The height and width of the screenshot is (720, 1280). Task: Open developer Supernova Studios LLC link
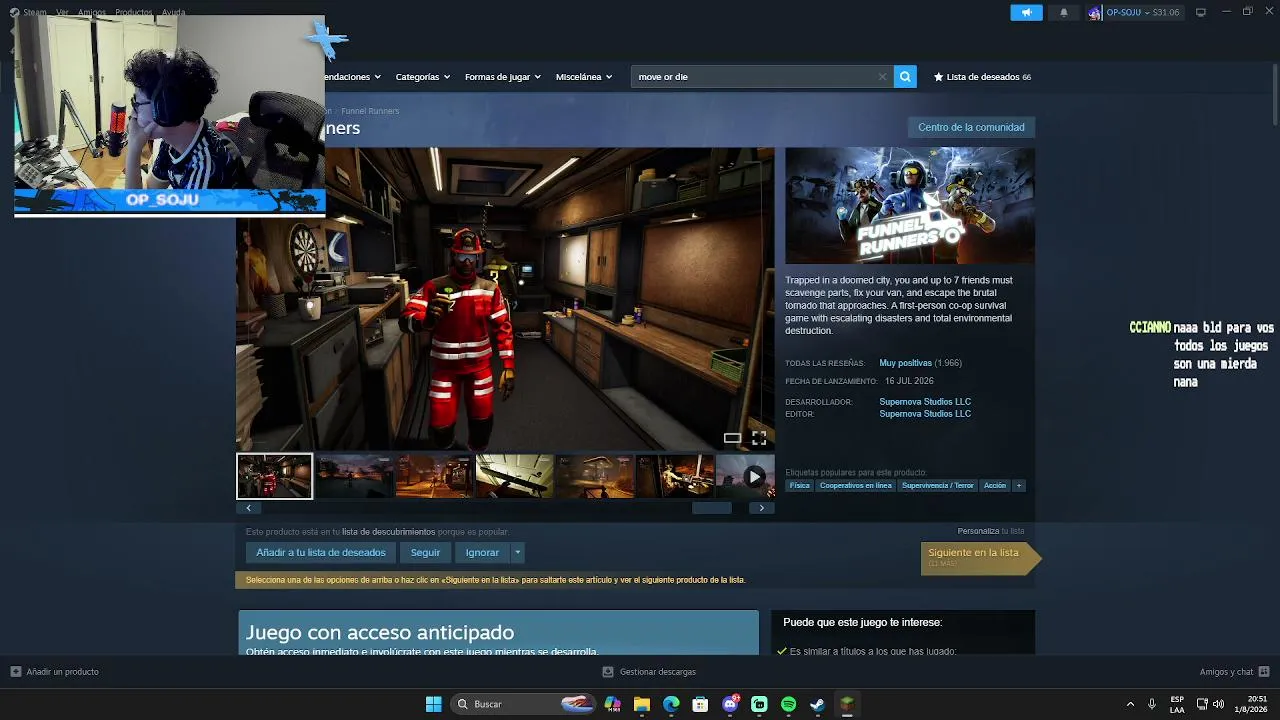click(925, 402)
